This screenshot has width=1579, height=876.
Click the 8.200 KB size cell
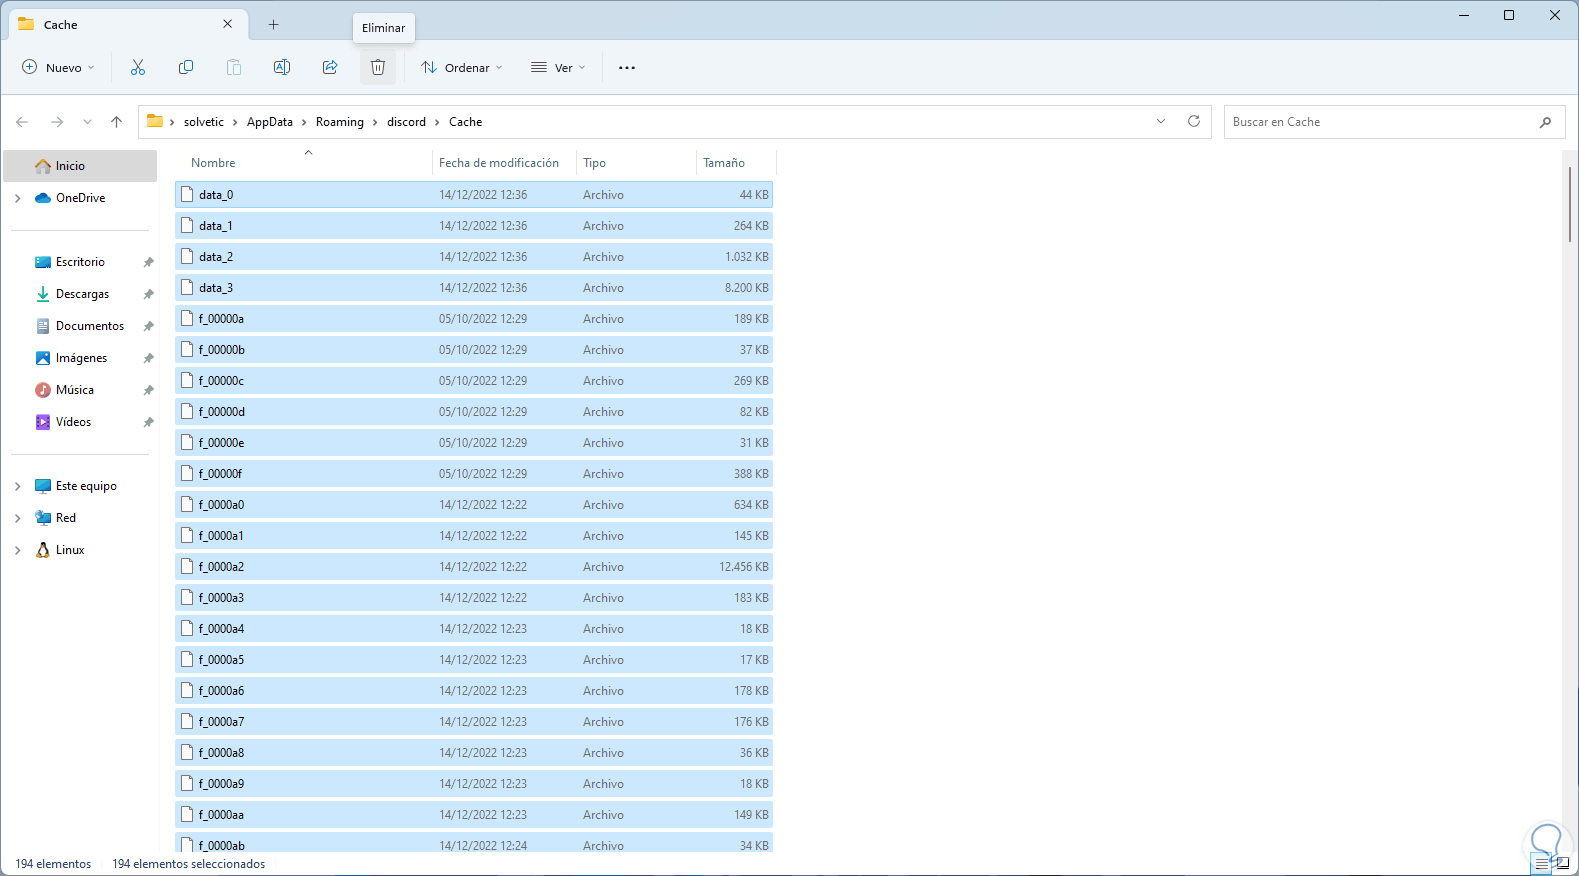pyautogui.click(x=747, y=288)
